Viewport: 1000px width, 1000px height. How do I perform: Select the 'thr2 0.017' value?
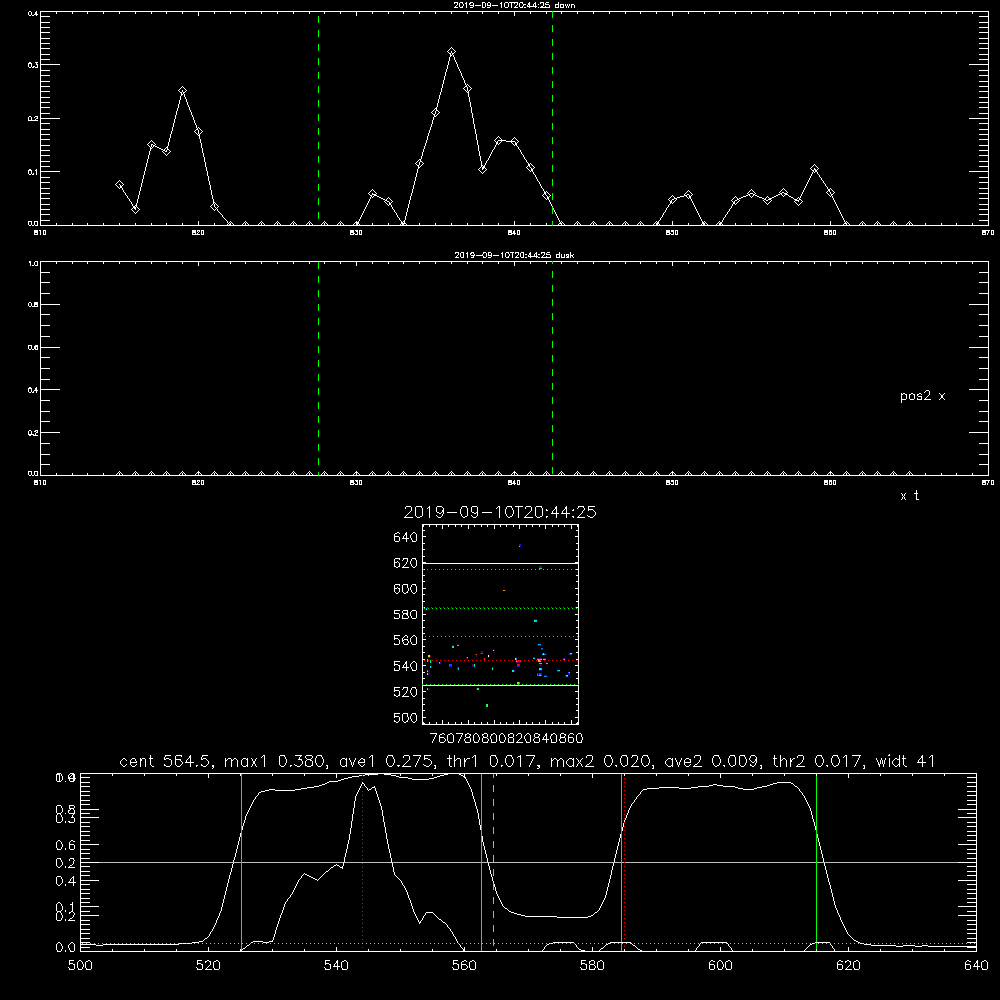(x=818, y=761)
